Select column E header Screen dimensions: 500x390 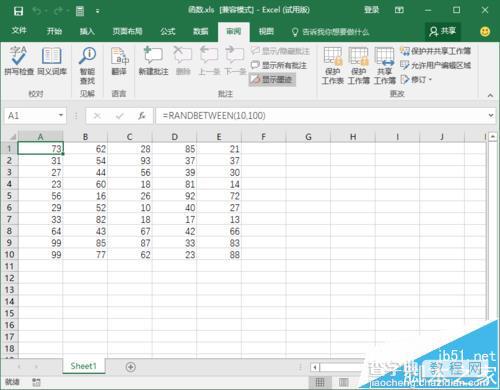[x=219, y=137]
